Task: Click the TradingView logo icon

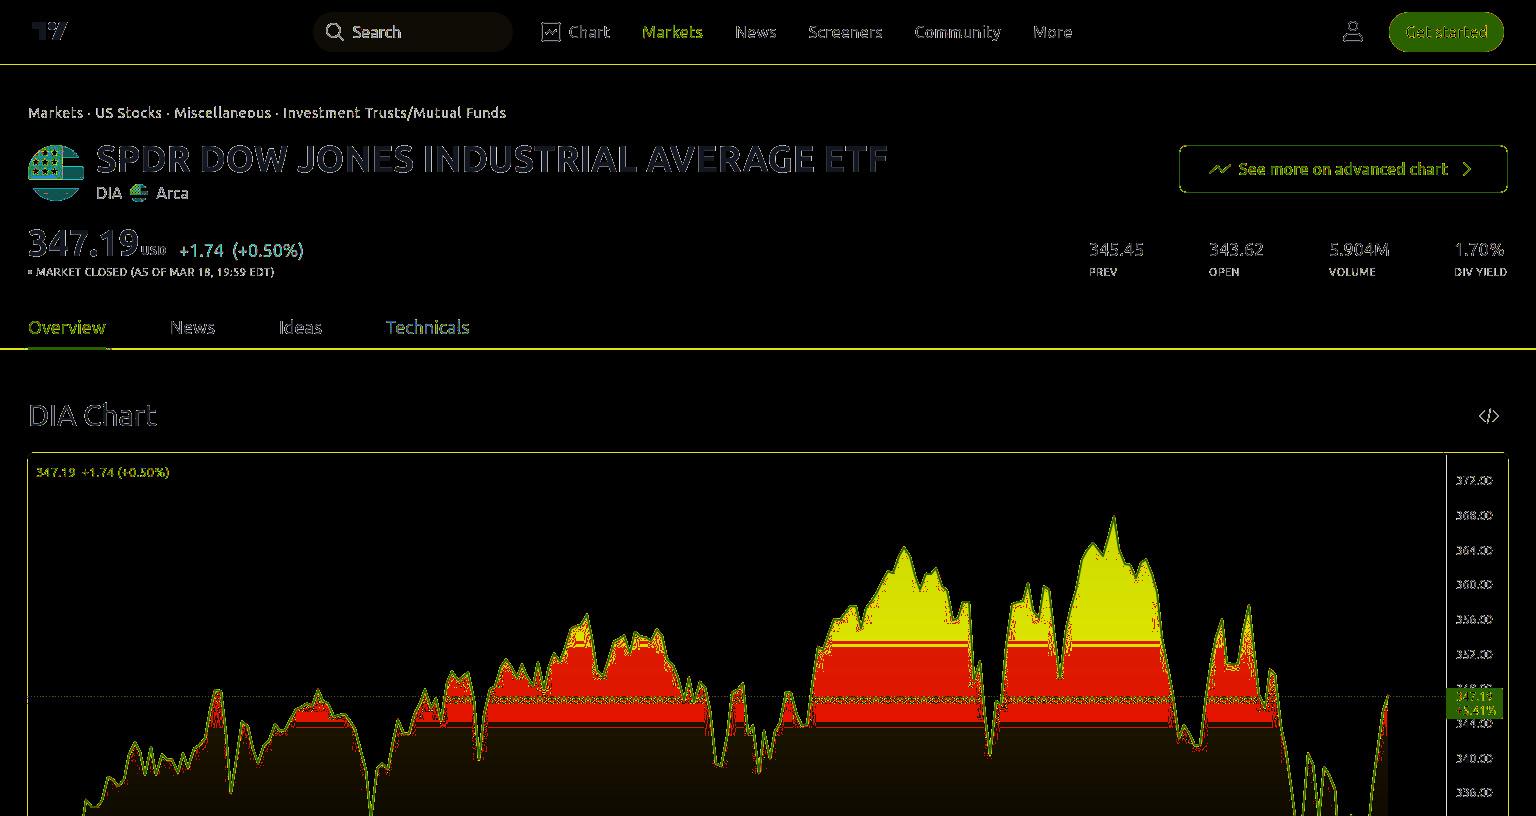Action: click(x=50, y=31)
